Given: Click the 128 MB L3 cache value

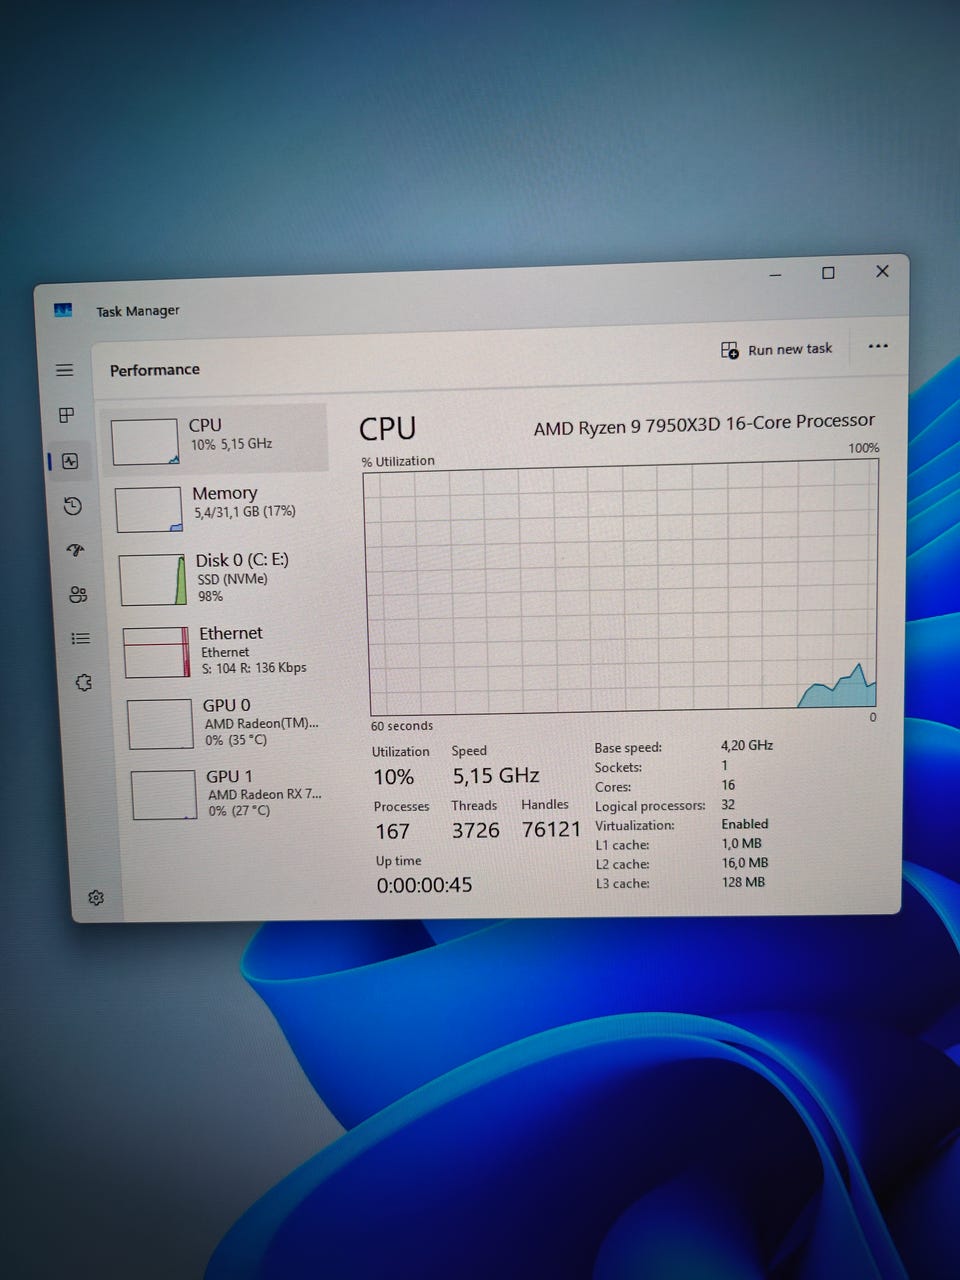Looking at the screenshot, I should (743, 882).
